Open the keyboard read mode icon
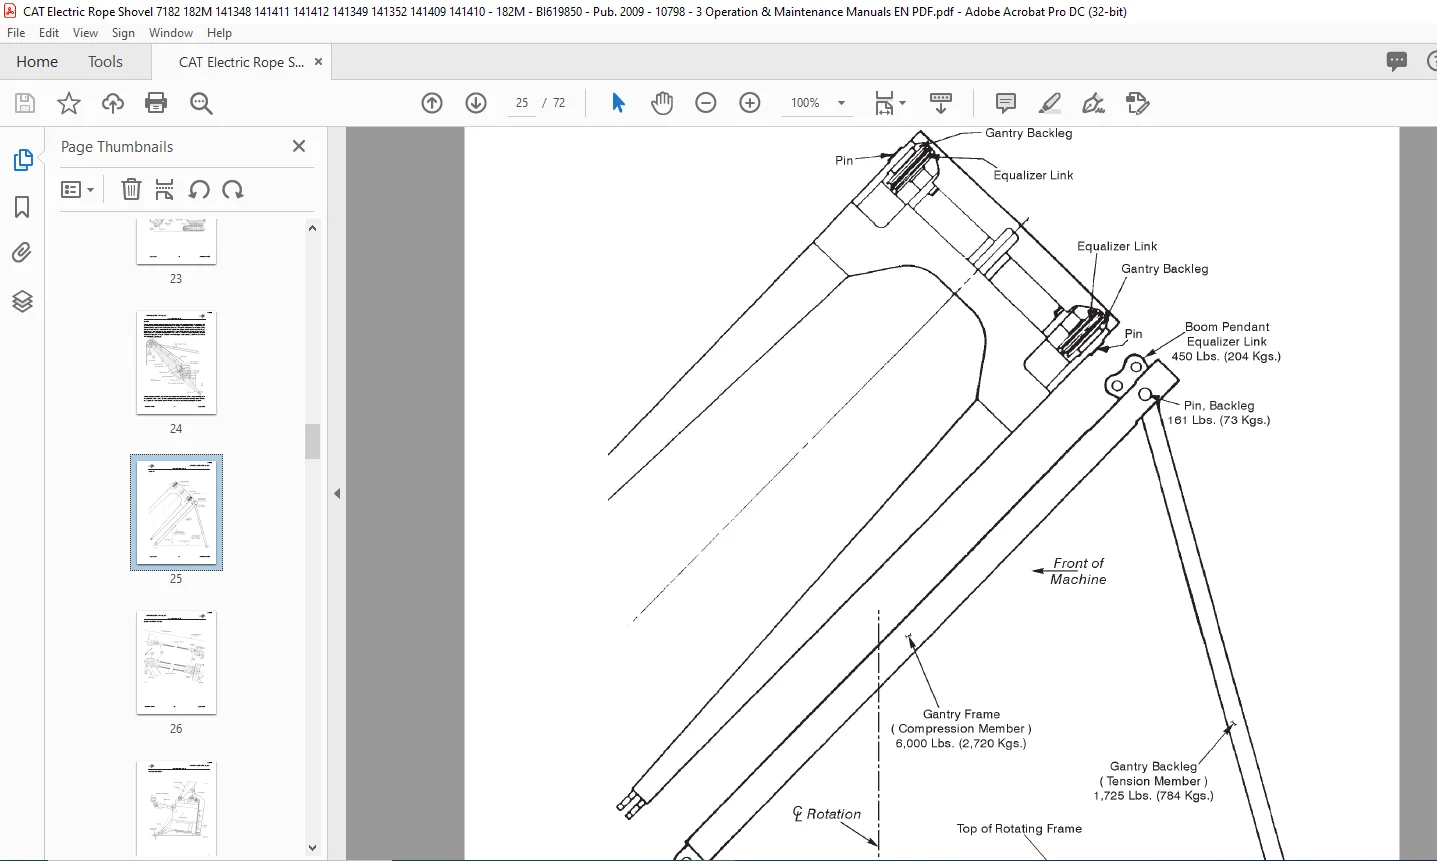This screenshot has width=1437, height=861. pos(941,103)
